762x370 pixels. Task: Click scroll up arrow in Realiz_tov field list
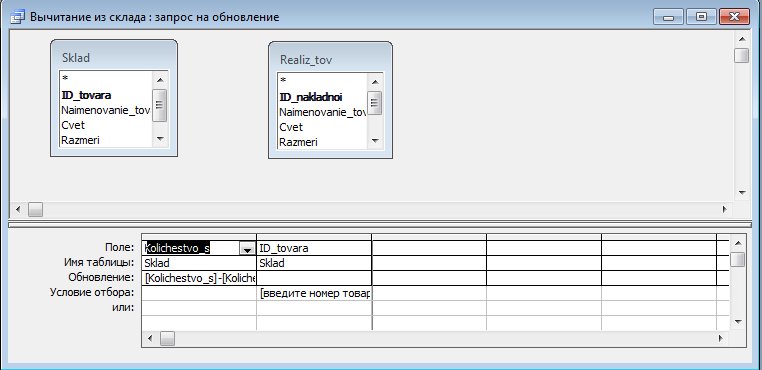pos(375,81)
